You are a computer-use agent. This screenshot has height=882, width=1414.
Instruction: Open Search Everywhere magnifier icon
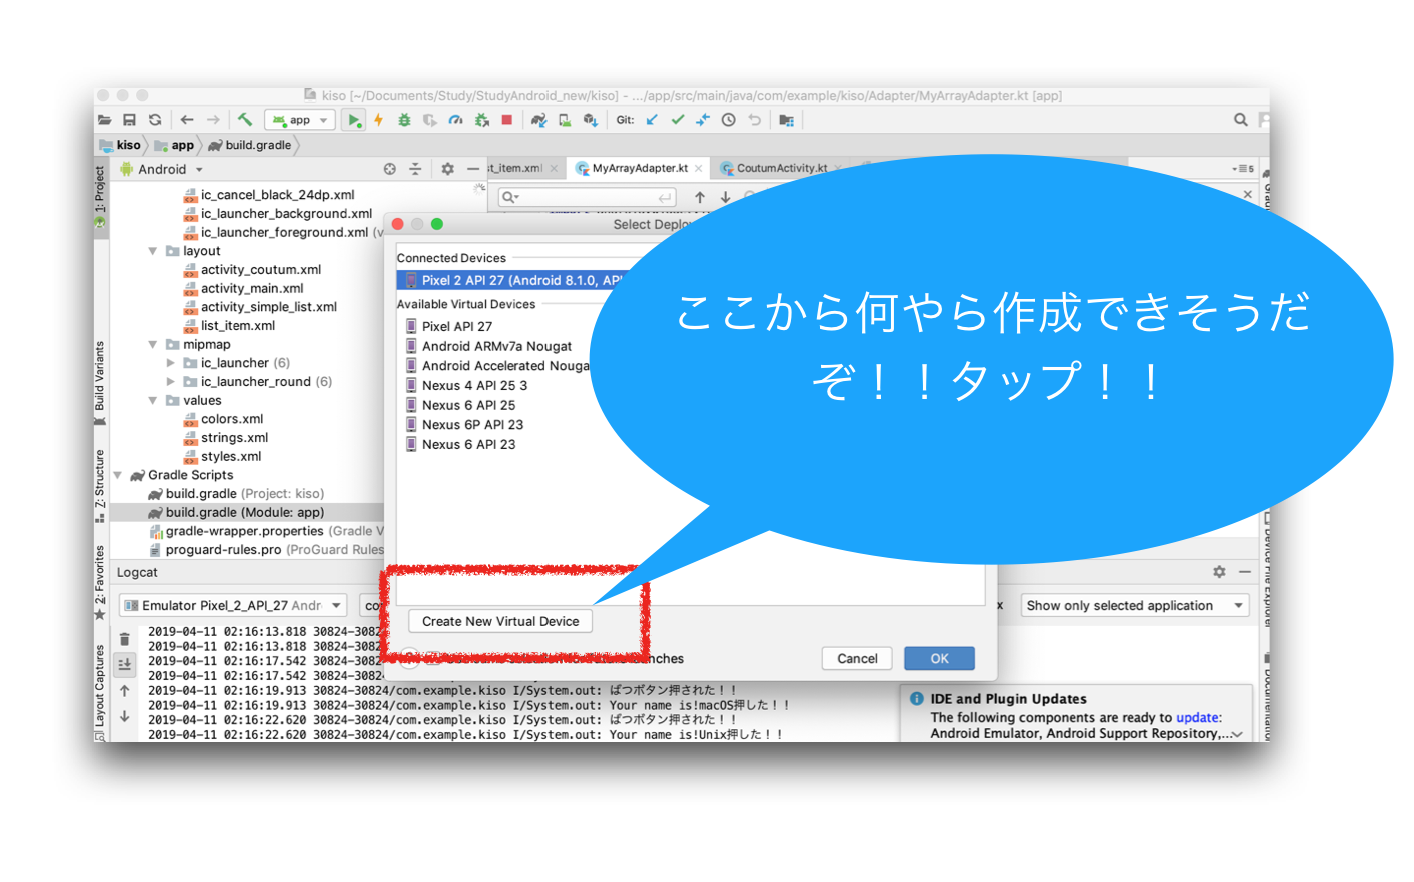[1240, 120]
